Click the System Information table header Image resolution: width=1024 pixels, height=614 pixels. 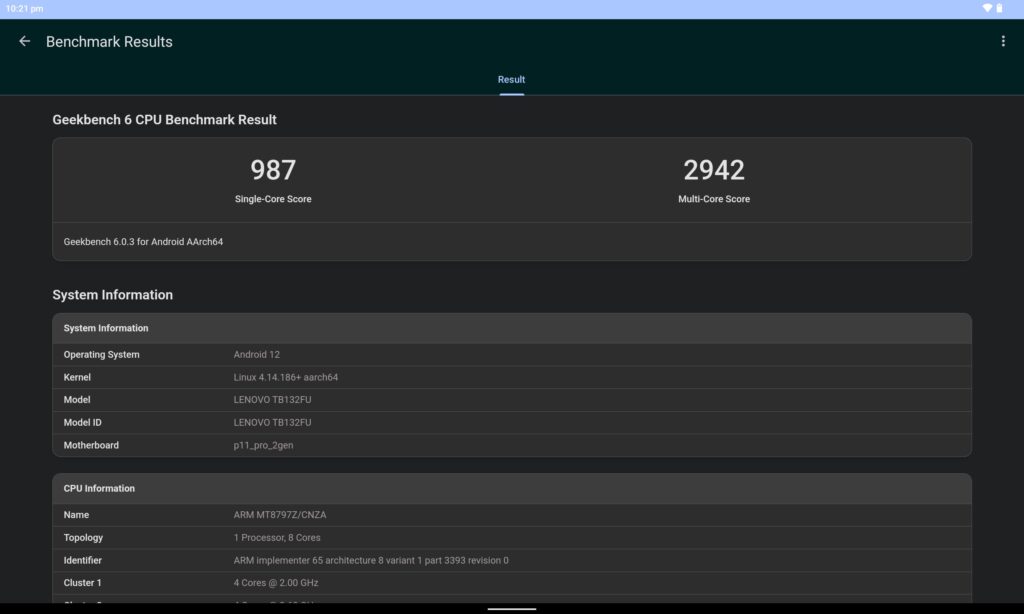pos(512,329)
